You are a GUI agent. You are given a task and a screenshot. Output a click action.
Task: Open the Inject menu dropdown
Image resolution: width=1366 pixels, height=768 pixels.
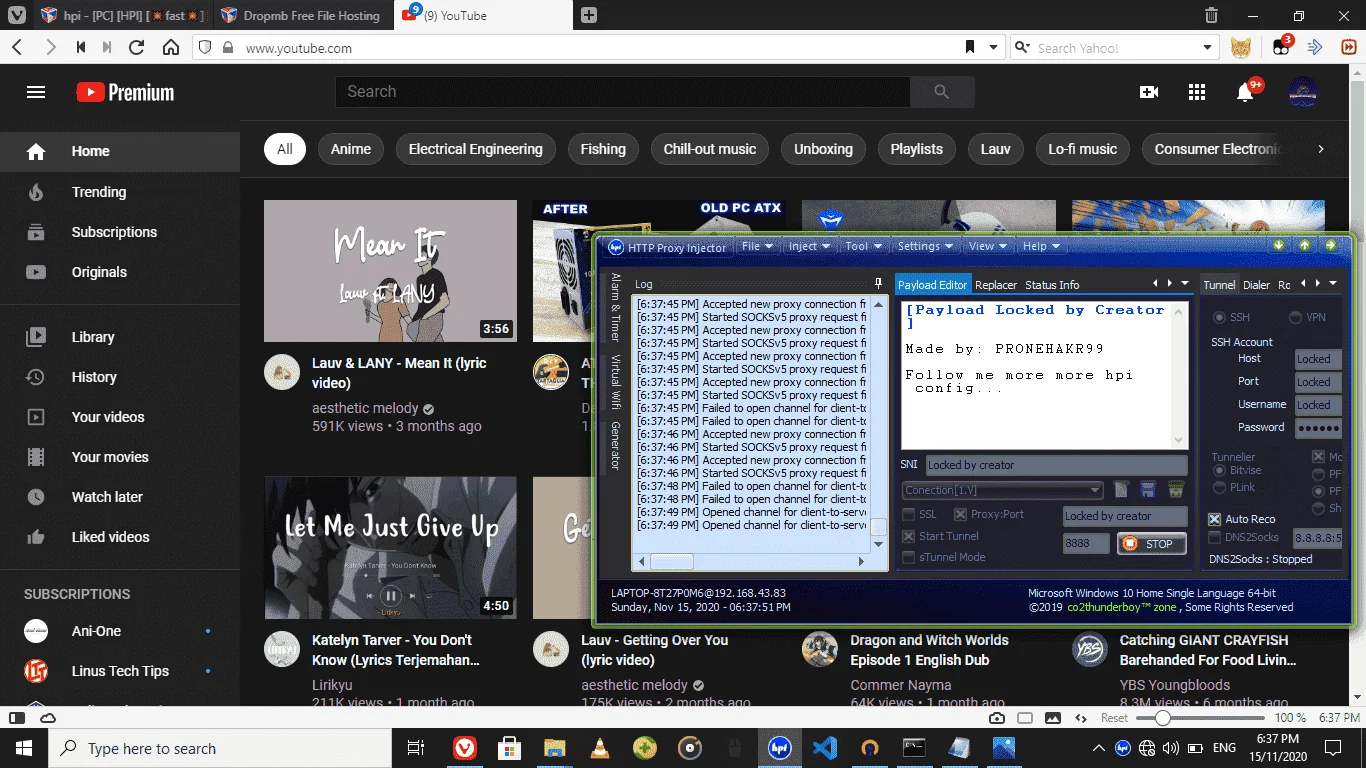coord(809,246)
